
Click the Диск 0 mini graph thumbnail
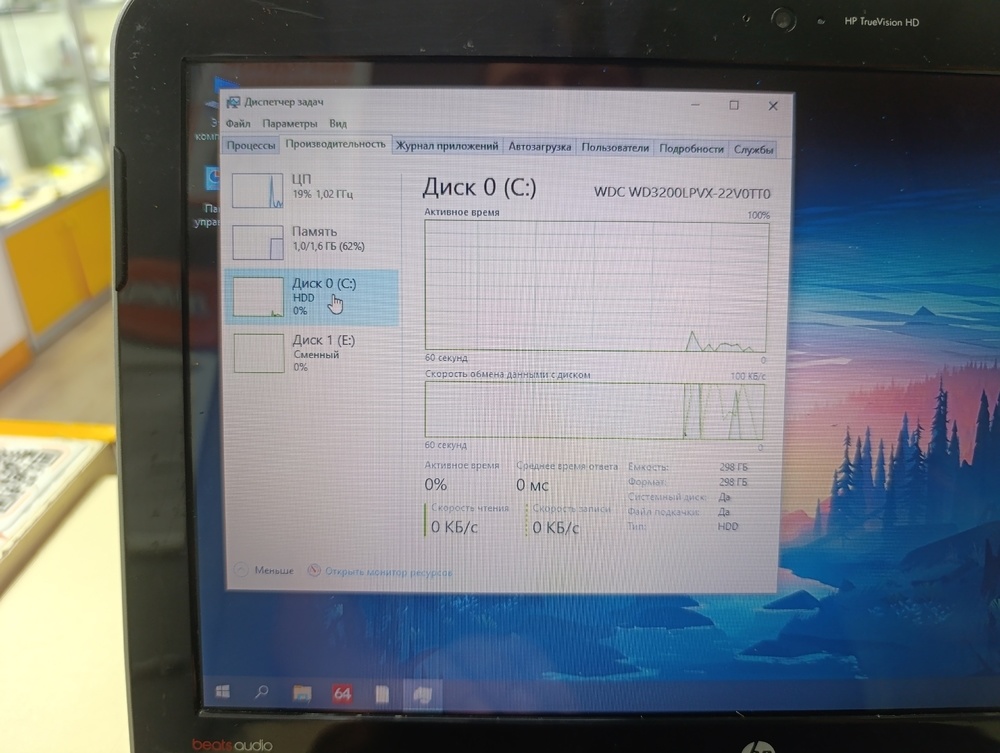point(258,297)
